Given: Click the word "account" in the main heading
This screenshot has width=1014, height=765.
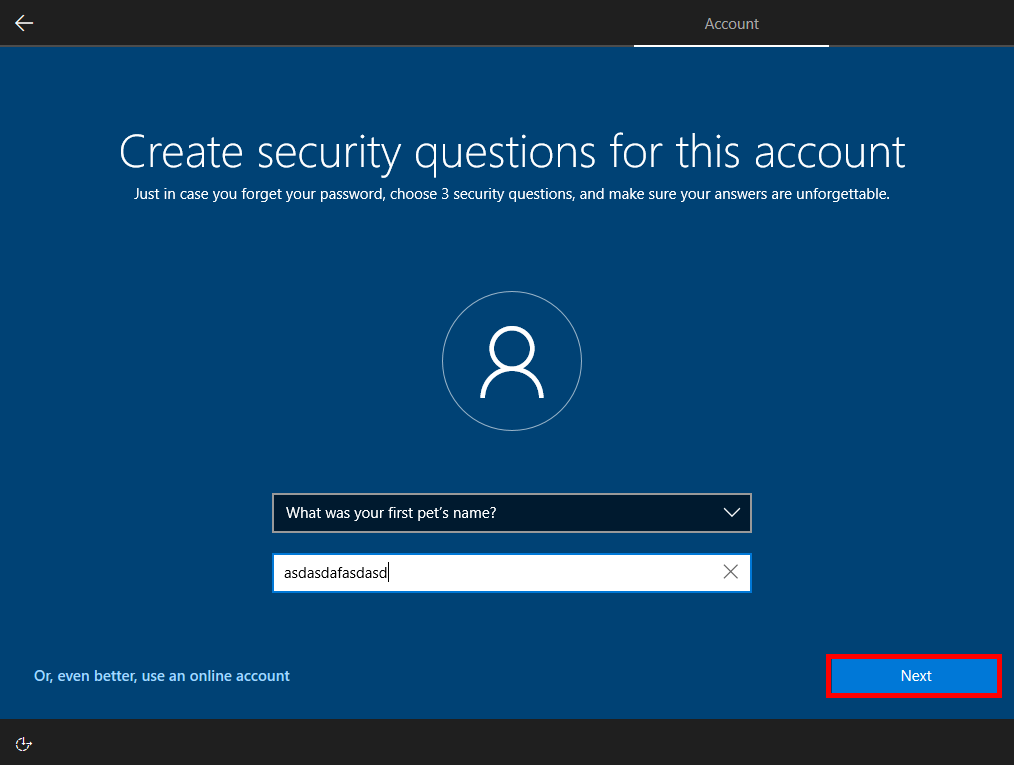Looking at the screenshot, I should (829, 152).
